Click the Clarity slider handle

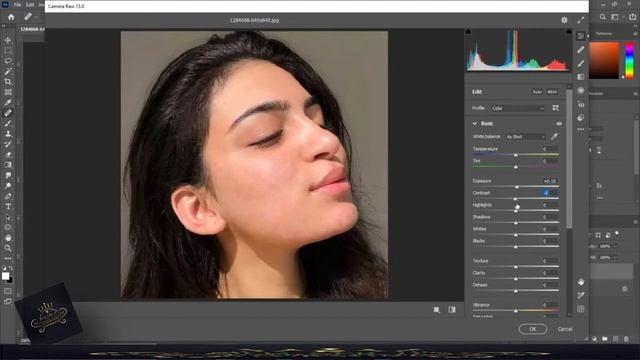click(516, 279)
